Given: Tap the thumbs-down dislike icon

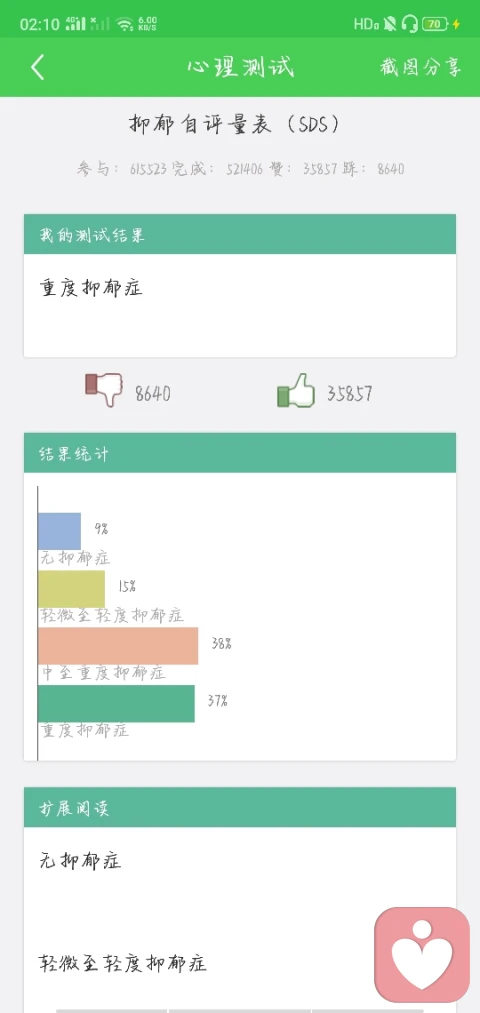Looking at the screenshot, I should pyautogui.click(x=104, y=390).
